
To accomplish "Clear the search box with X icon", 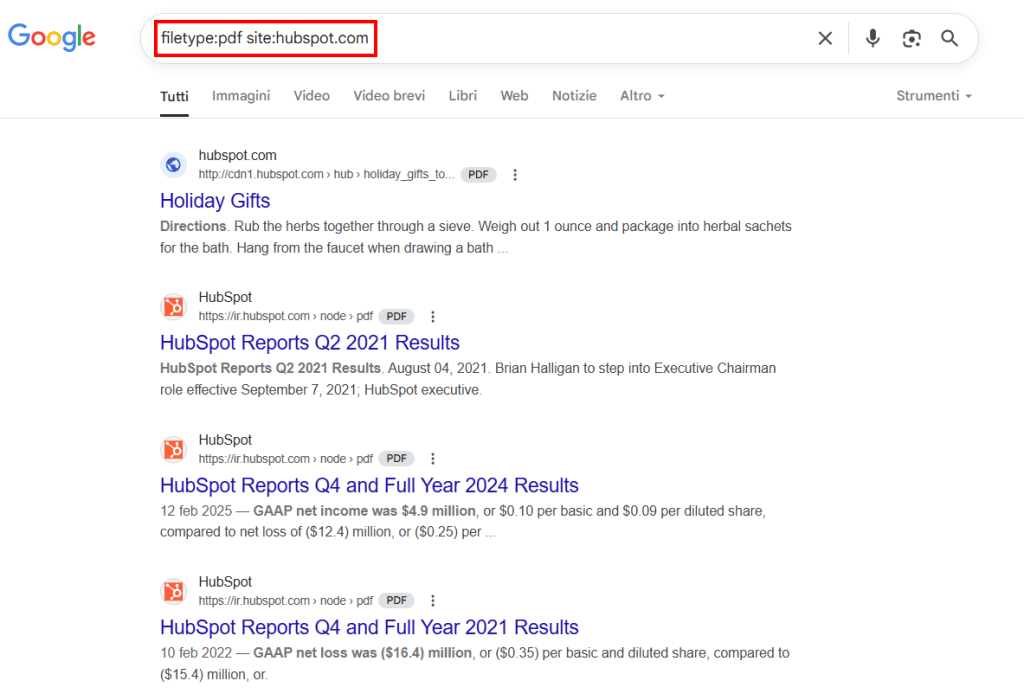I will 825,39.
